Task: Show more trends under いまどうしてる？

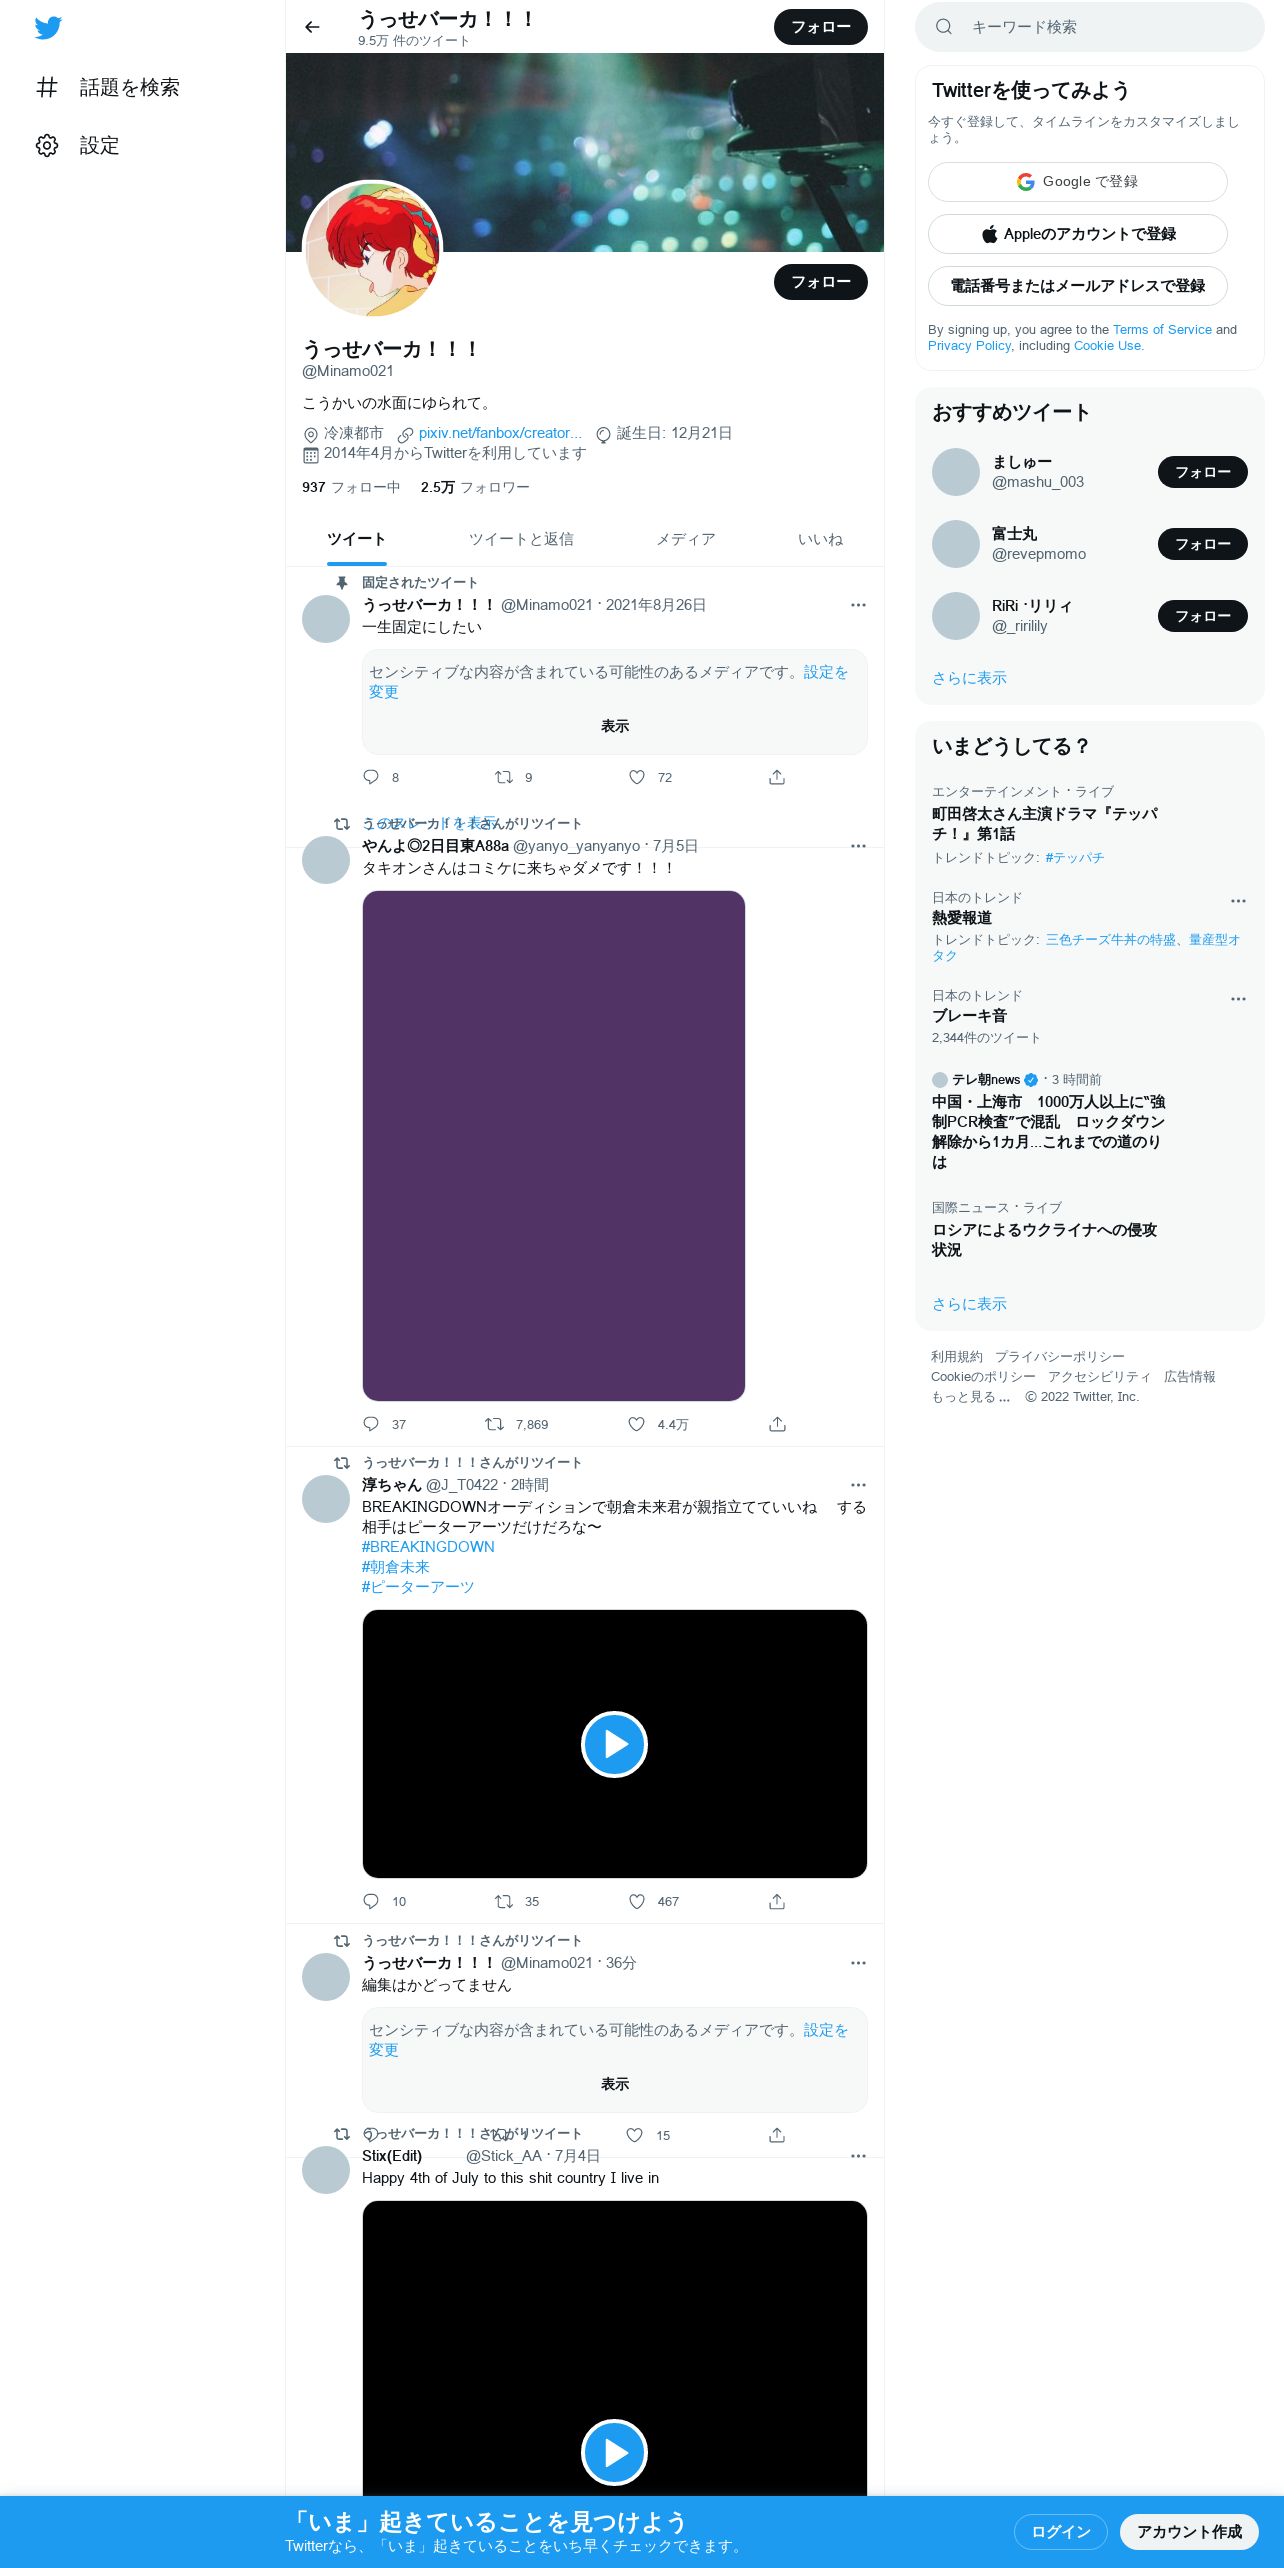Action: click(969, 1304)
